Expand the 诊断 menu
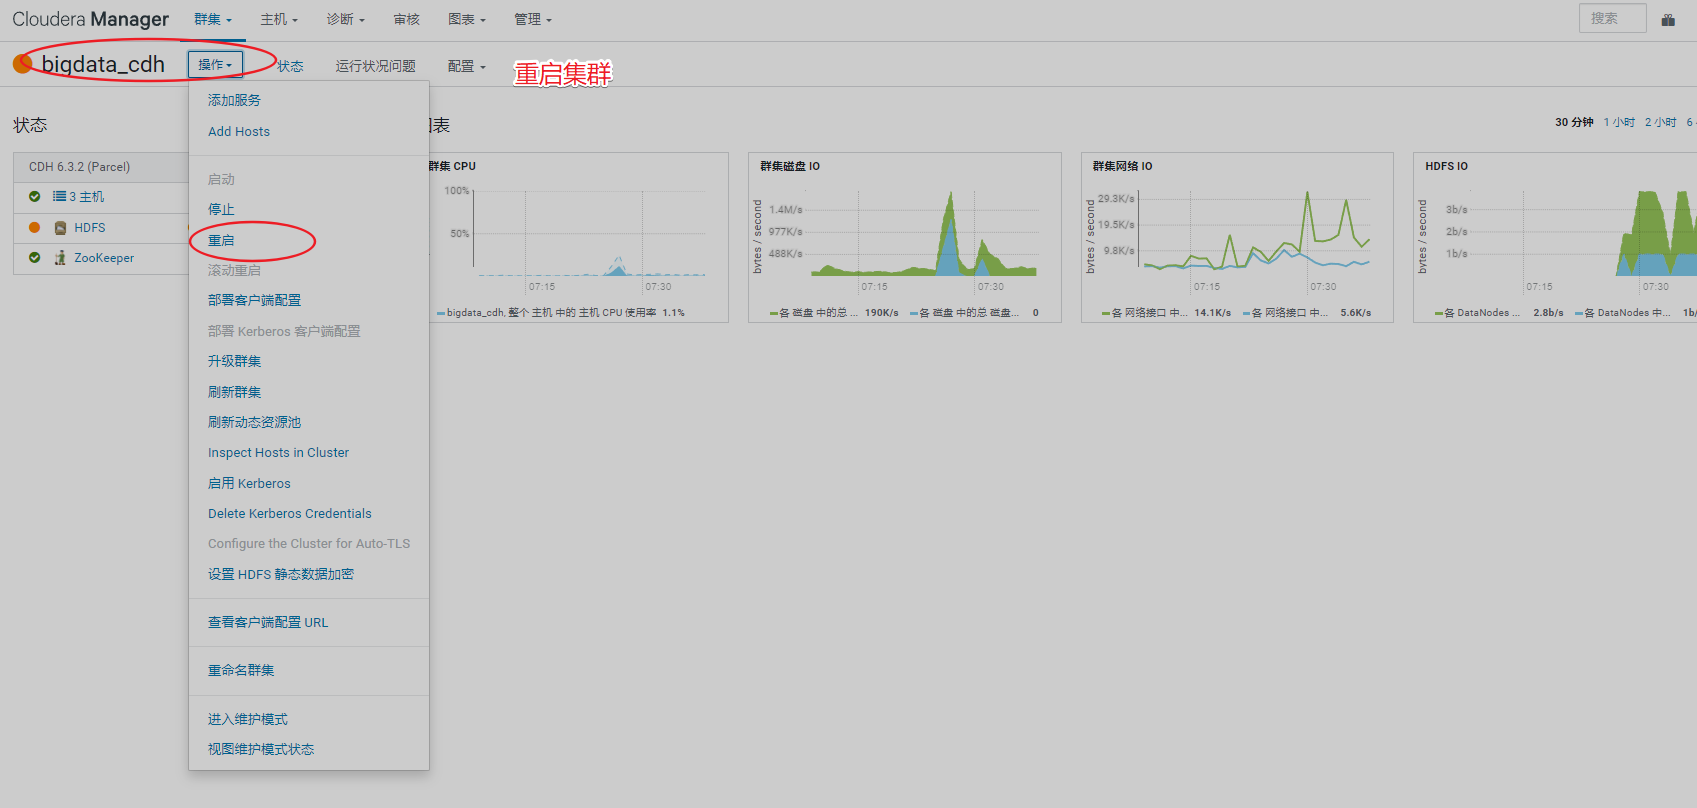This screenshot has width=1697, height=808. [x=345, y=19]
